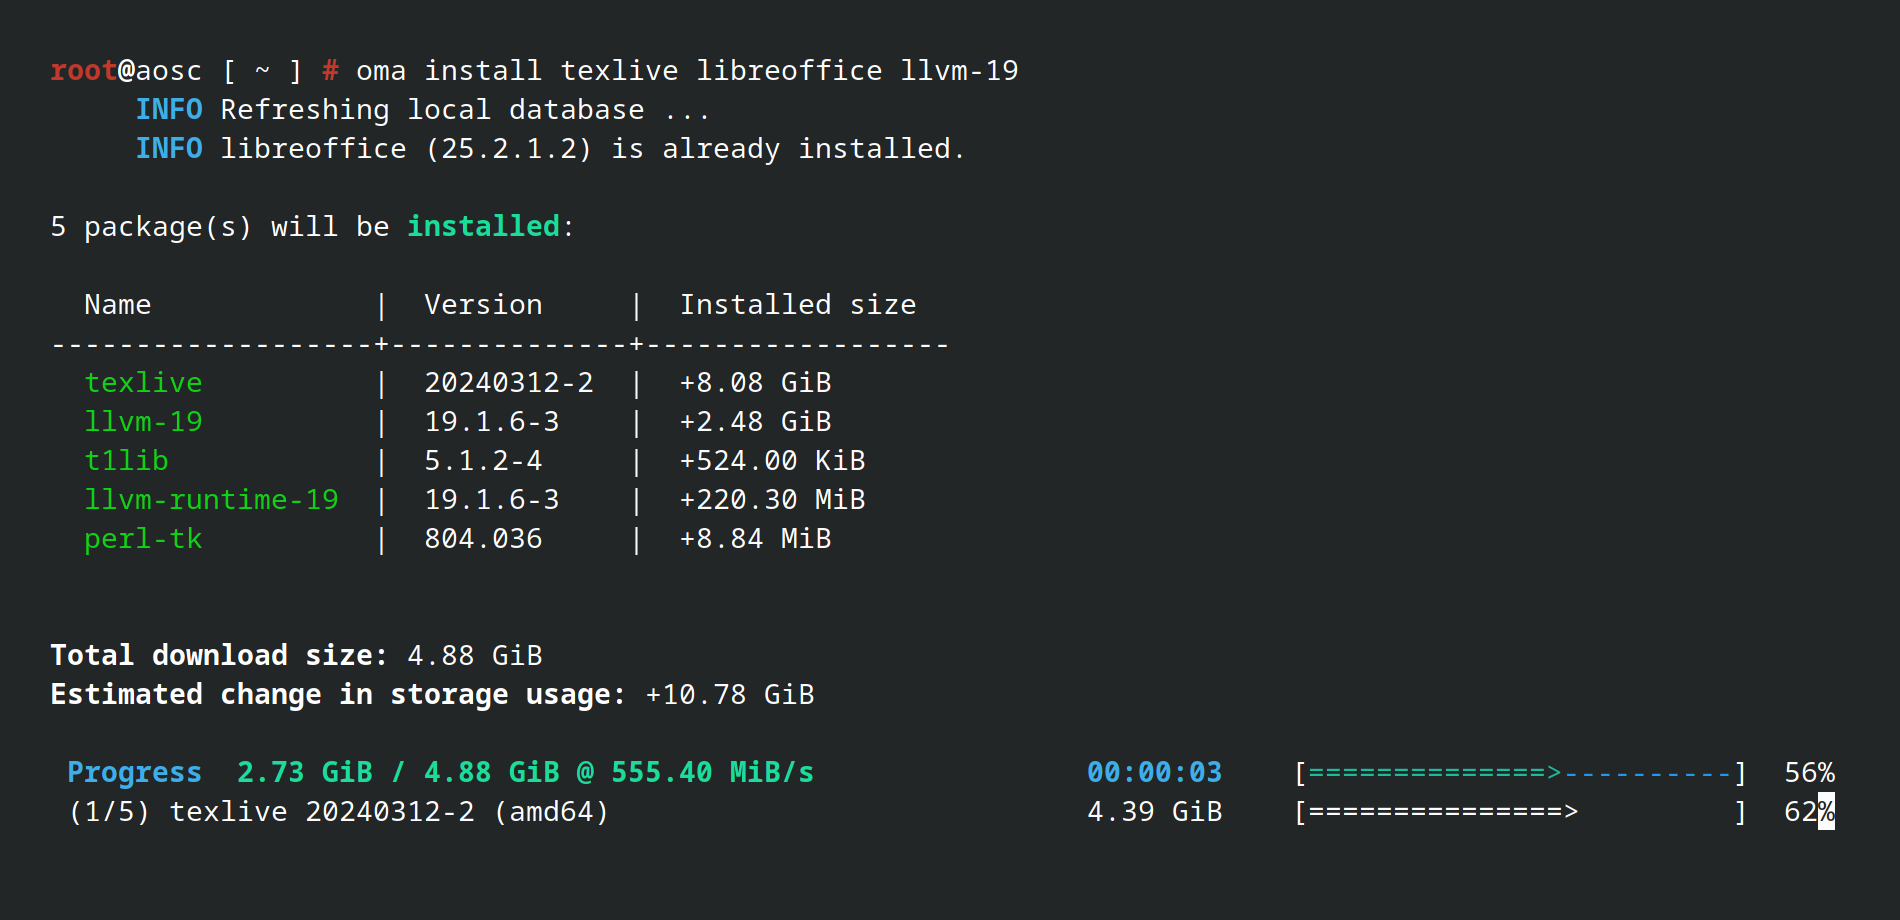Click the texlive package name in table

click(x=143, y=383)
